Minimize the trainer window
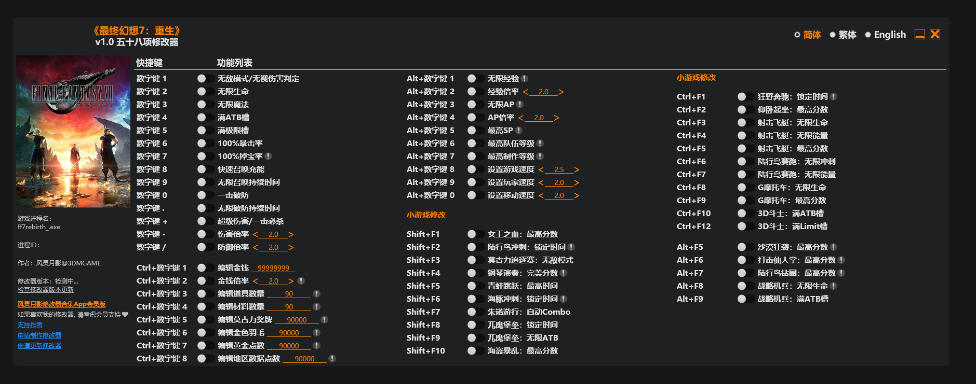This screenshot has height=384, width=976. (x=919, y=34)
